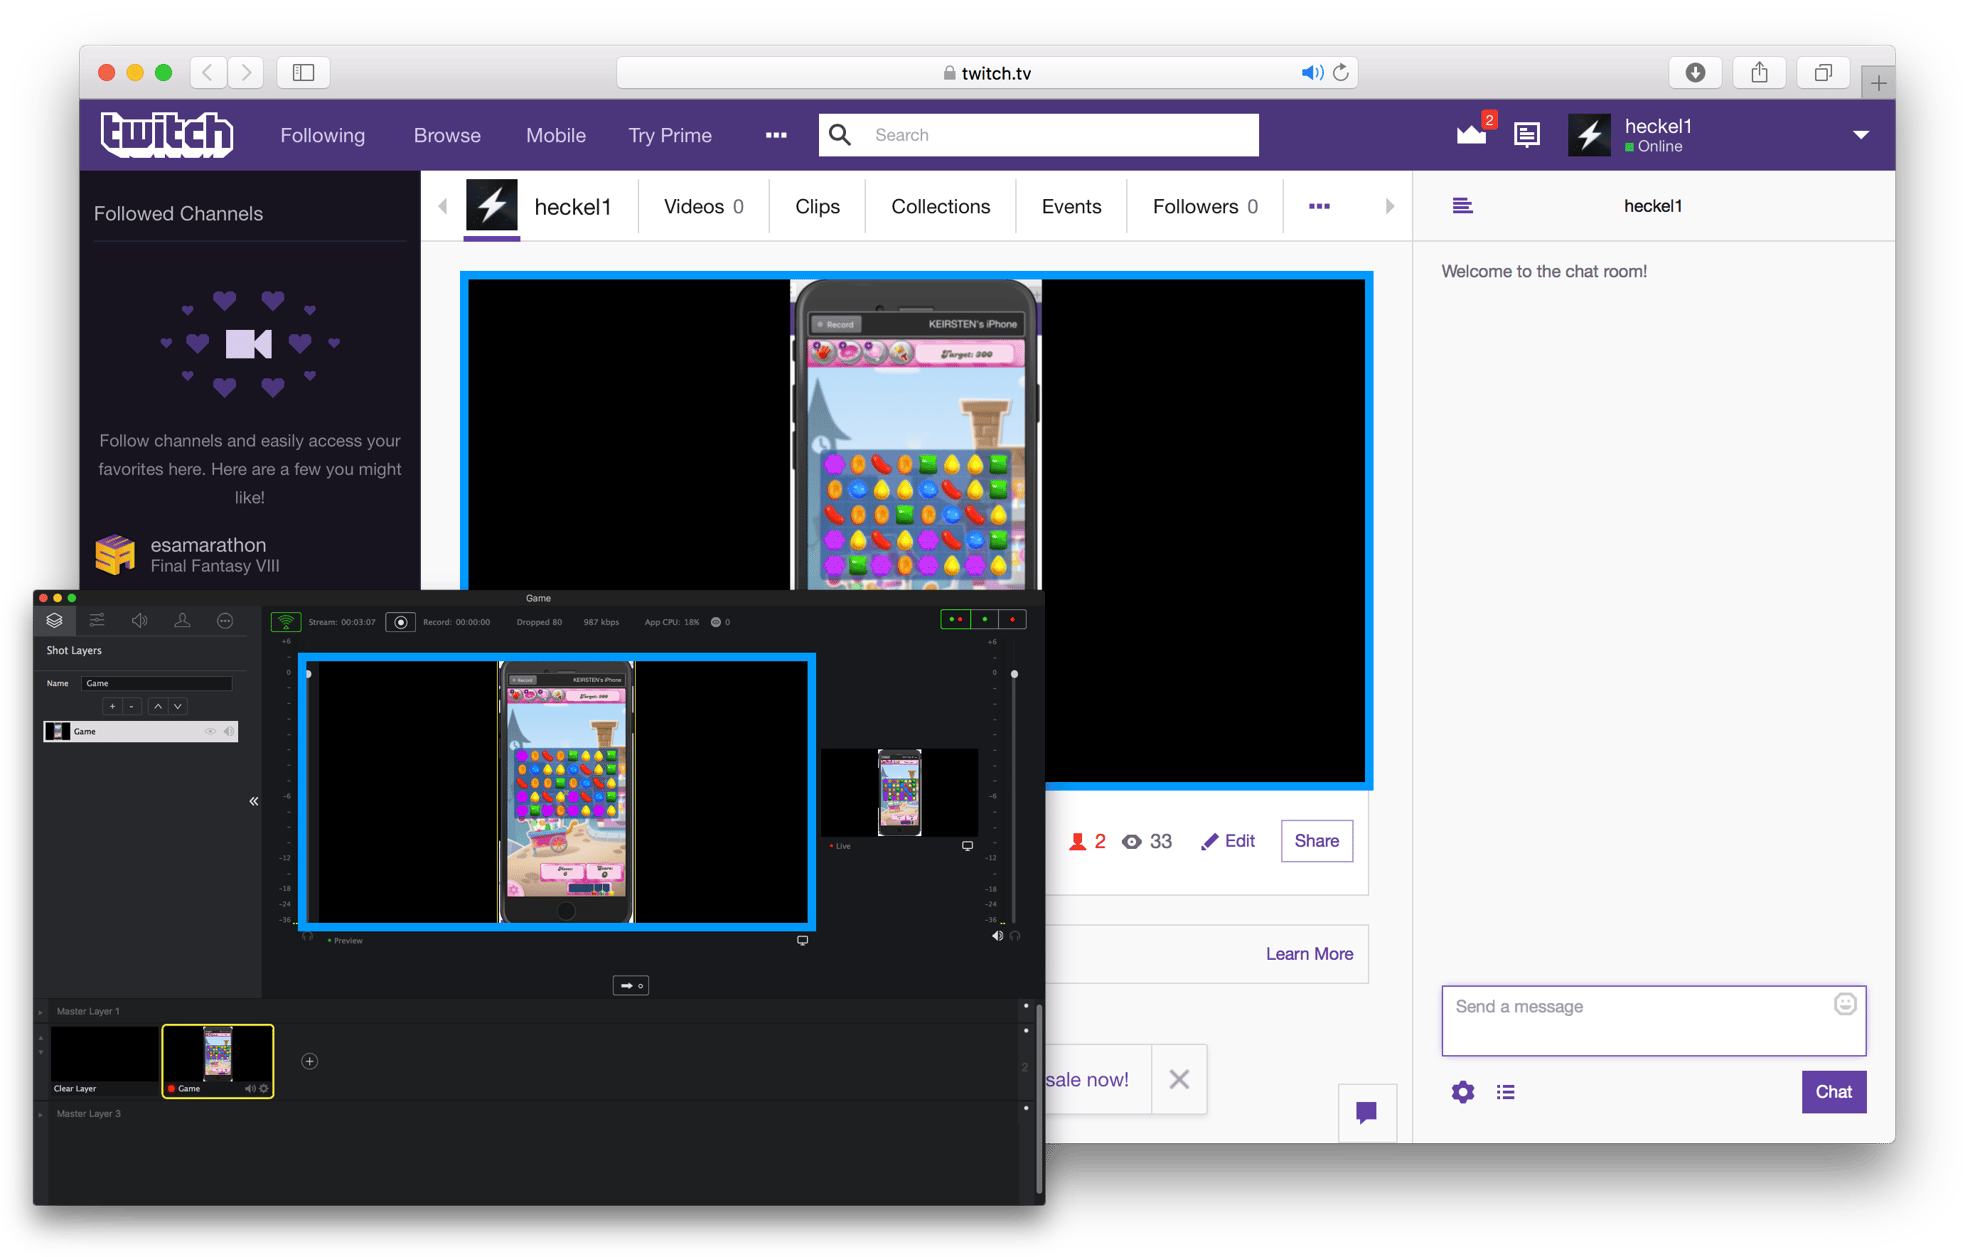
Task: Click the Share button under the stream
Action: pyautogui.click(x=1316, y=841)
